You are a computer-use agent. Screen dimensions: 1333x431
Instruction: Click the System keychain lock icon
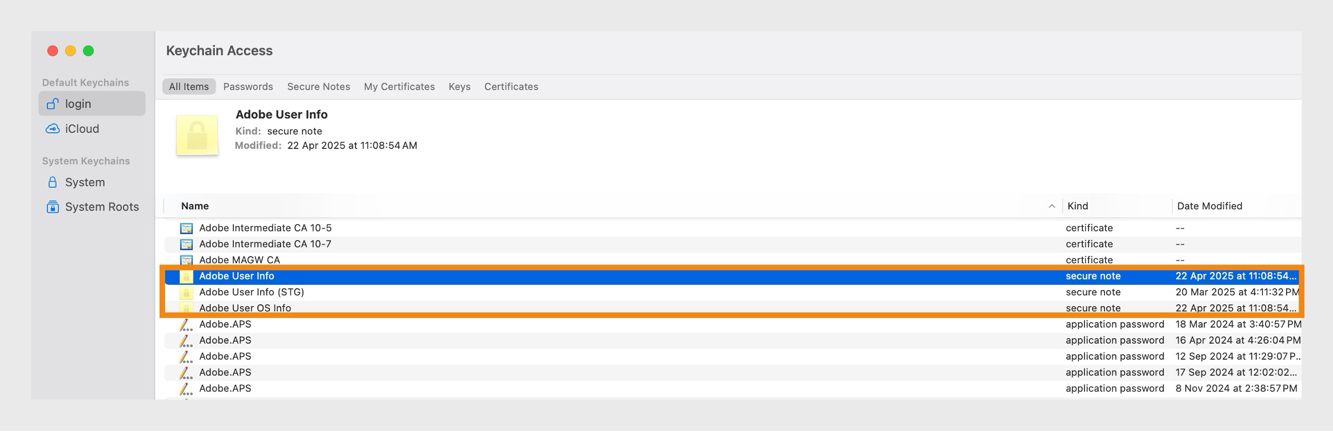[53, 183]
